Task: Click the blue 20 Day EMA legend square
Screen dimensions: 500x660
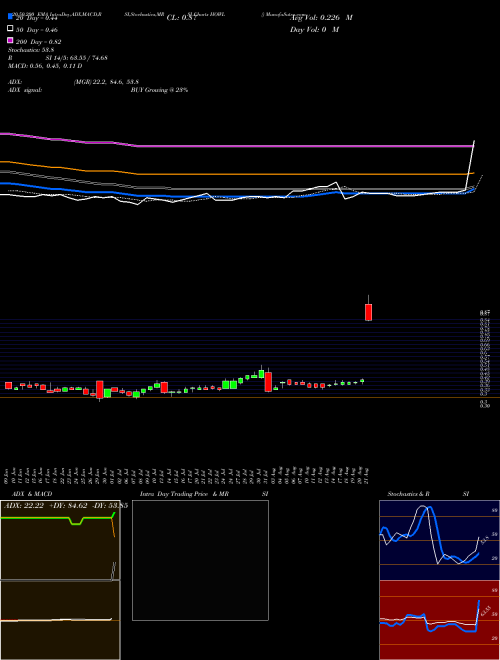Action: coord(10,16)
